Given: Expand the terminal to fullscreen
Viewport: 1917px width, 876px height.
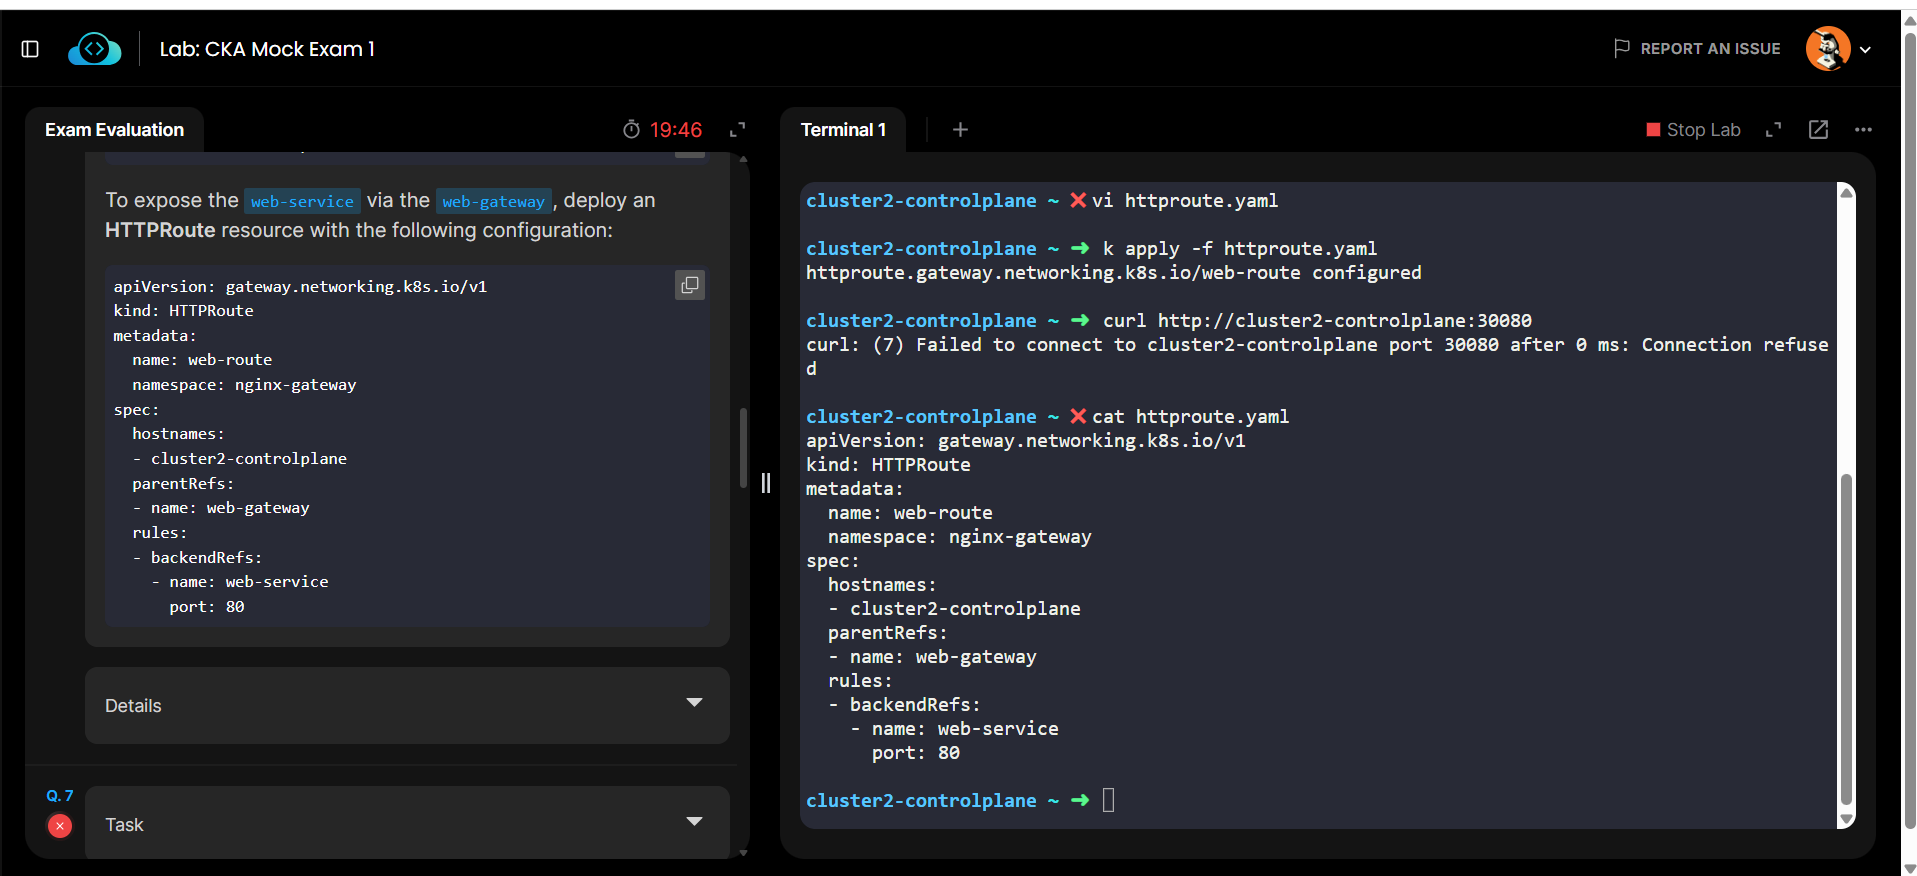Looking at the screenshot, I should 1773,130.
